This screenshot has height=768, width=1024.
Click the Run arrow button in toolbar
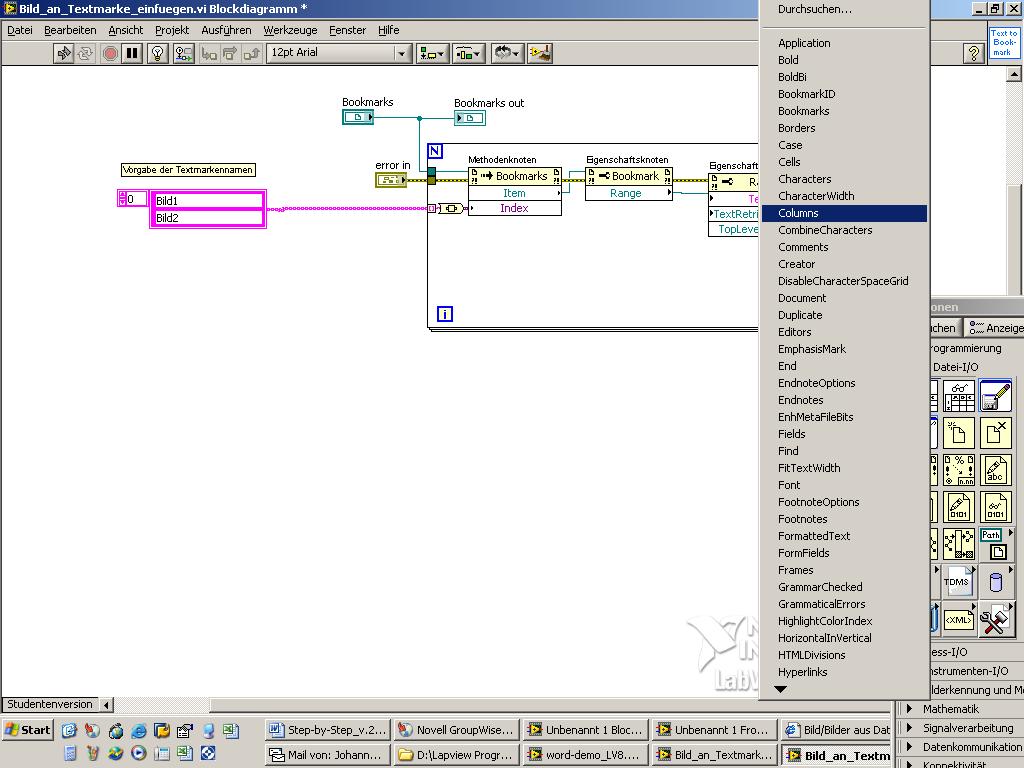[64, 53]
